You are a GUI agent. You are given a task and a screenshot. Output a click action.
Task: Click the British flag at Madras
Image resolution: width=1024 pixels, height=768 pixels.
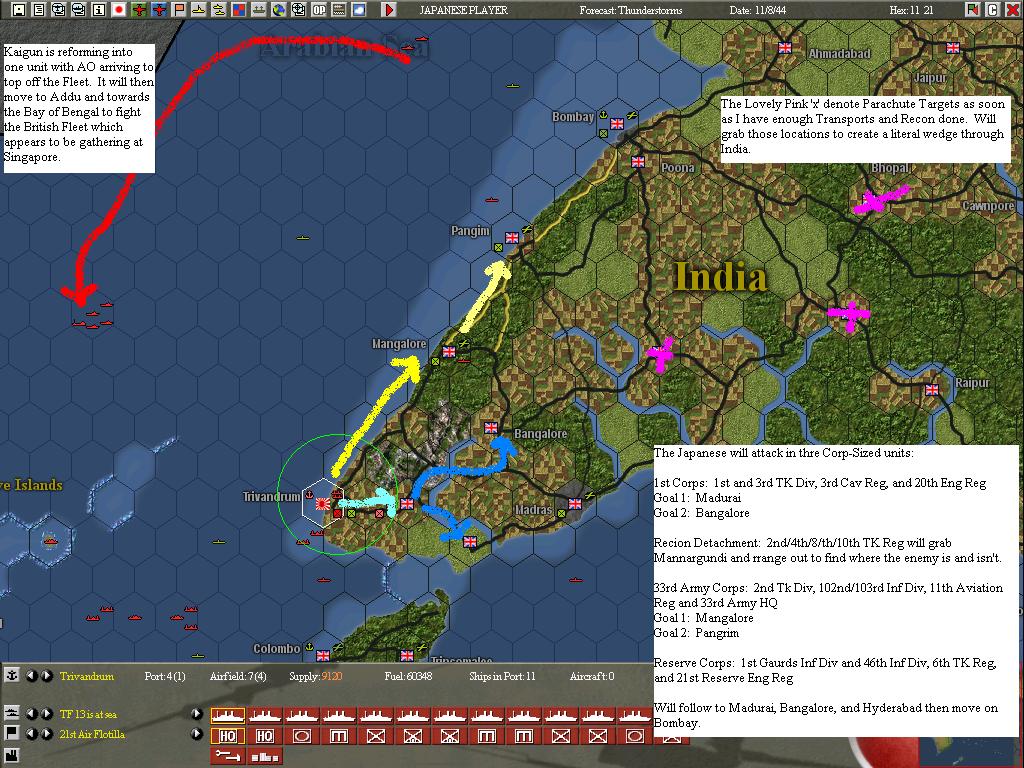575,504
